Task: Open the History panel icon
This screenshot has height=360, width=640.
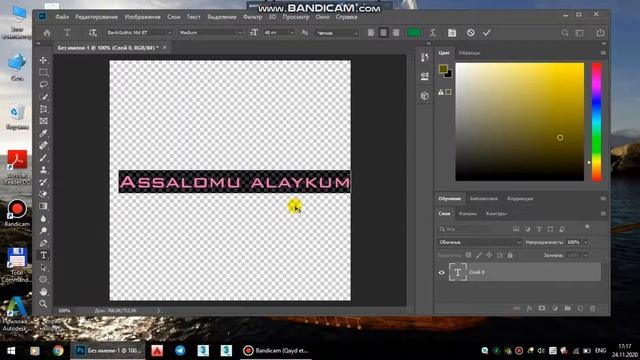Action: (424, 57)
